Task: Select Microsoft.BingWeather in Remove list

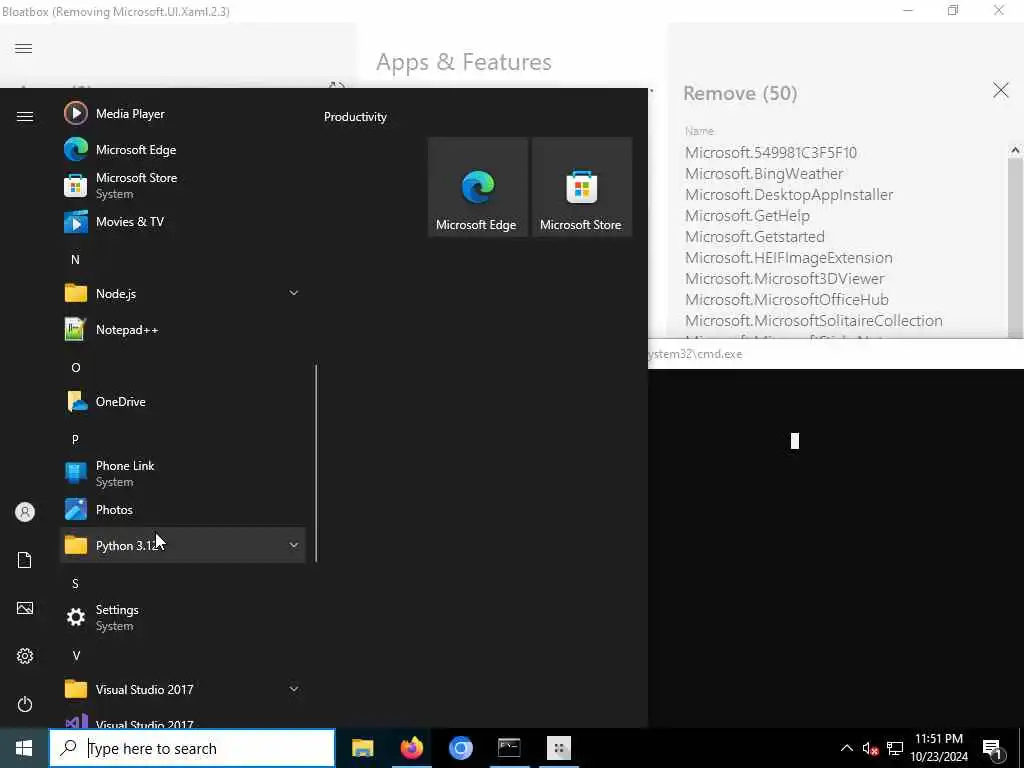Action: (763, 174)
